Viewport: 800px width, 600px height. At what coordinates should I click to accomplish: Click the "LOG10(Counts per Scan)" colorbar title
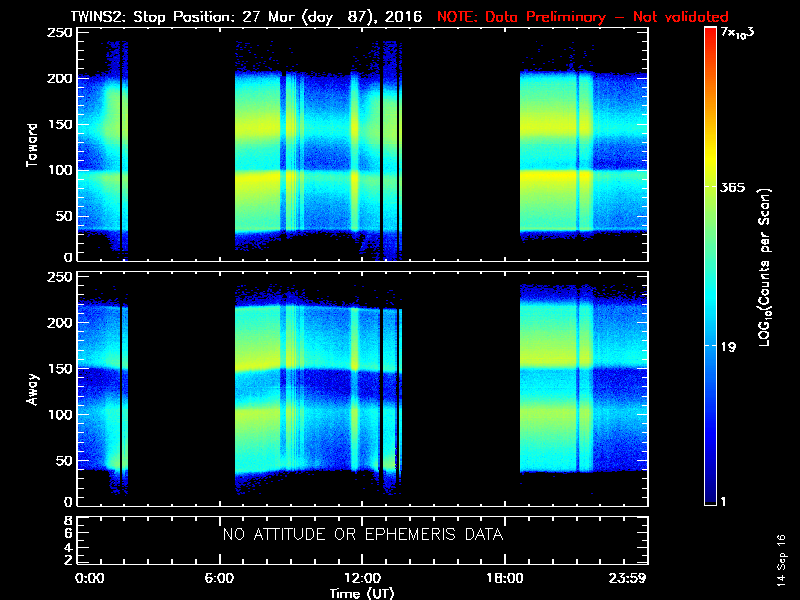[x=765, y=267]
